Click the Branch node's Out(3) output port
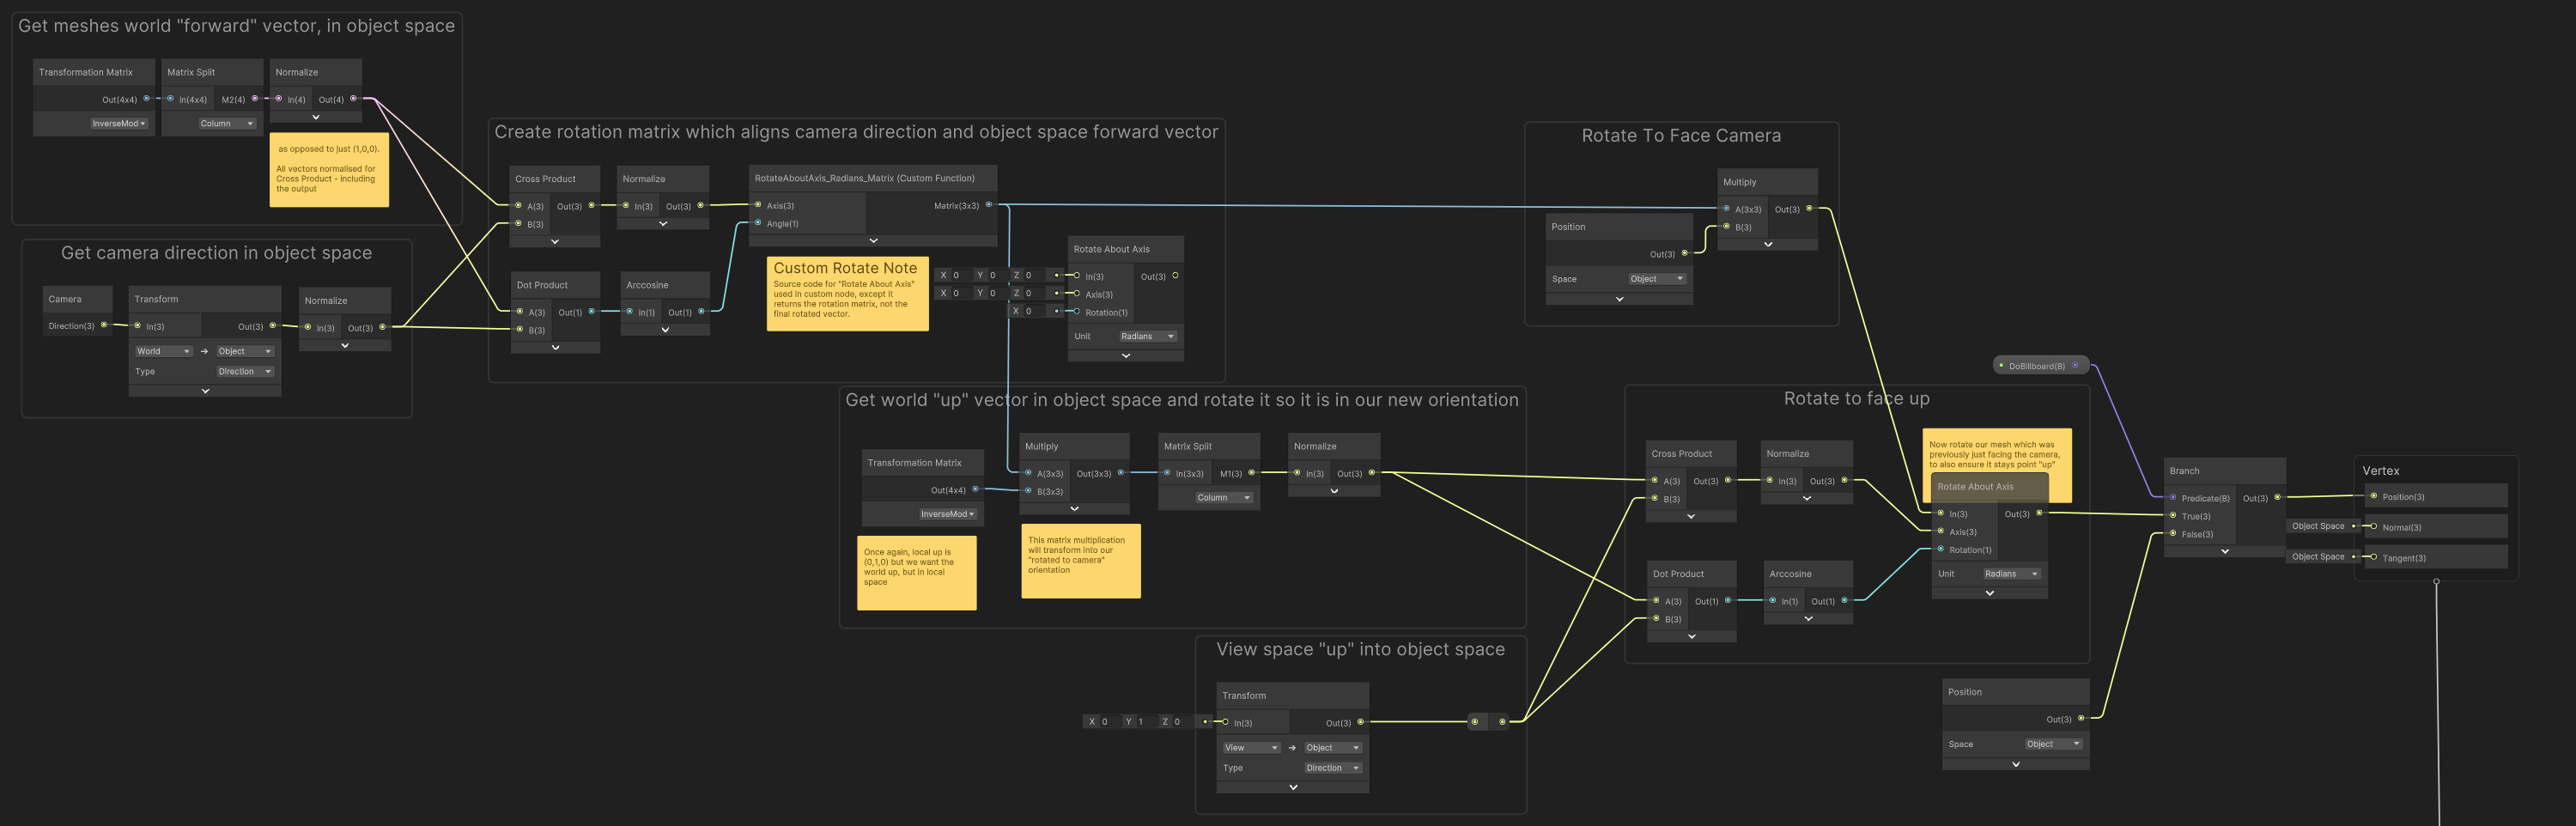The width and height of the screenshot is (2576, 826). 2277,497
